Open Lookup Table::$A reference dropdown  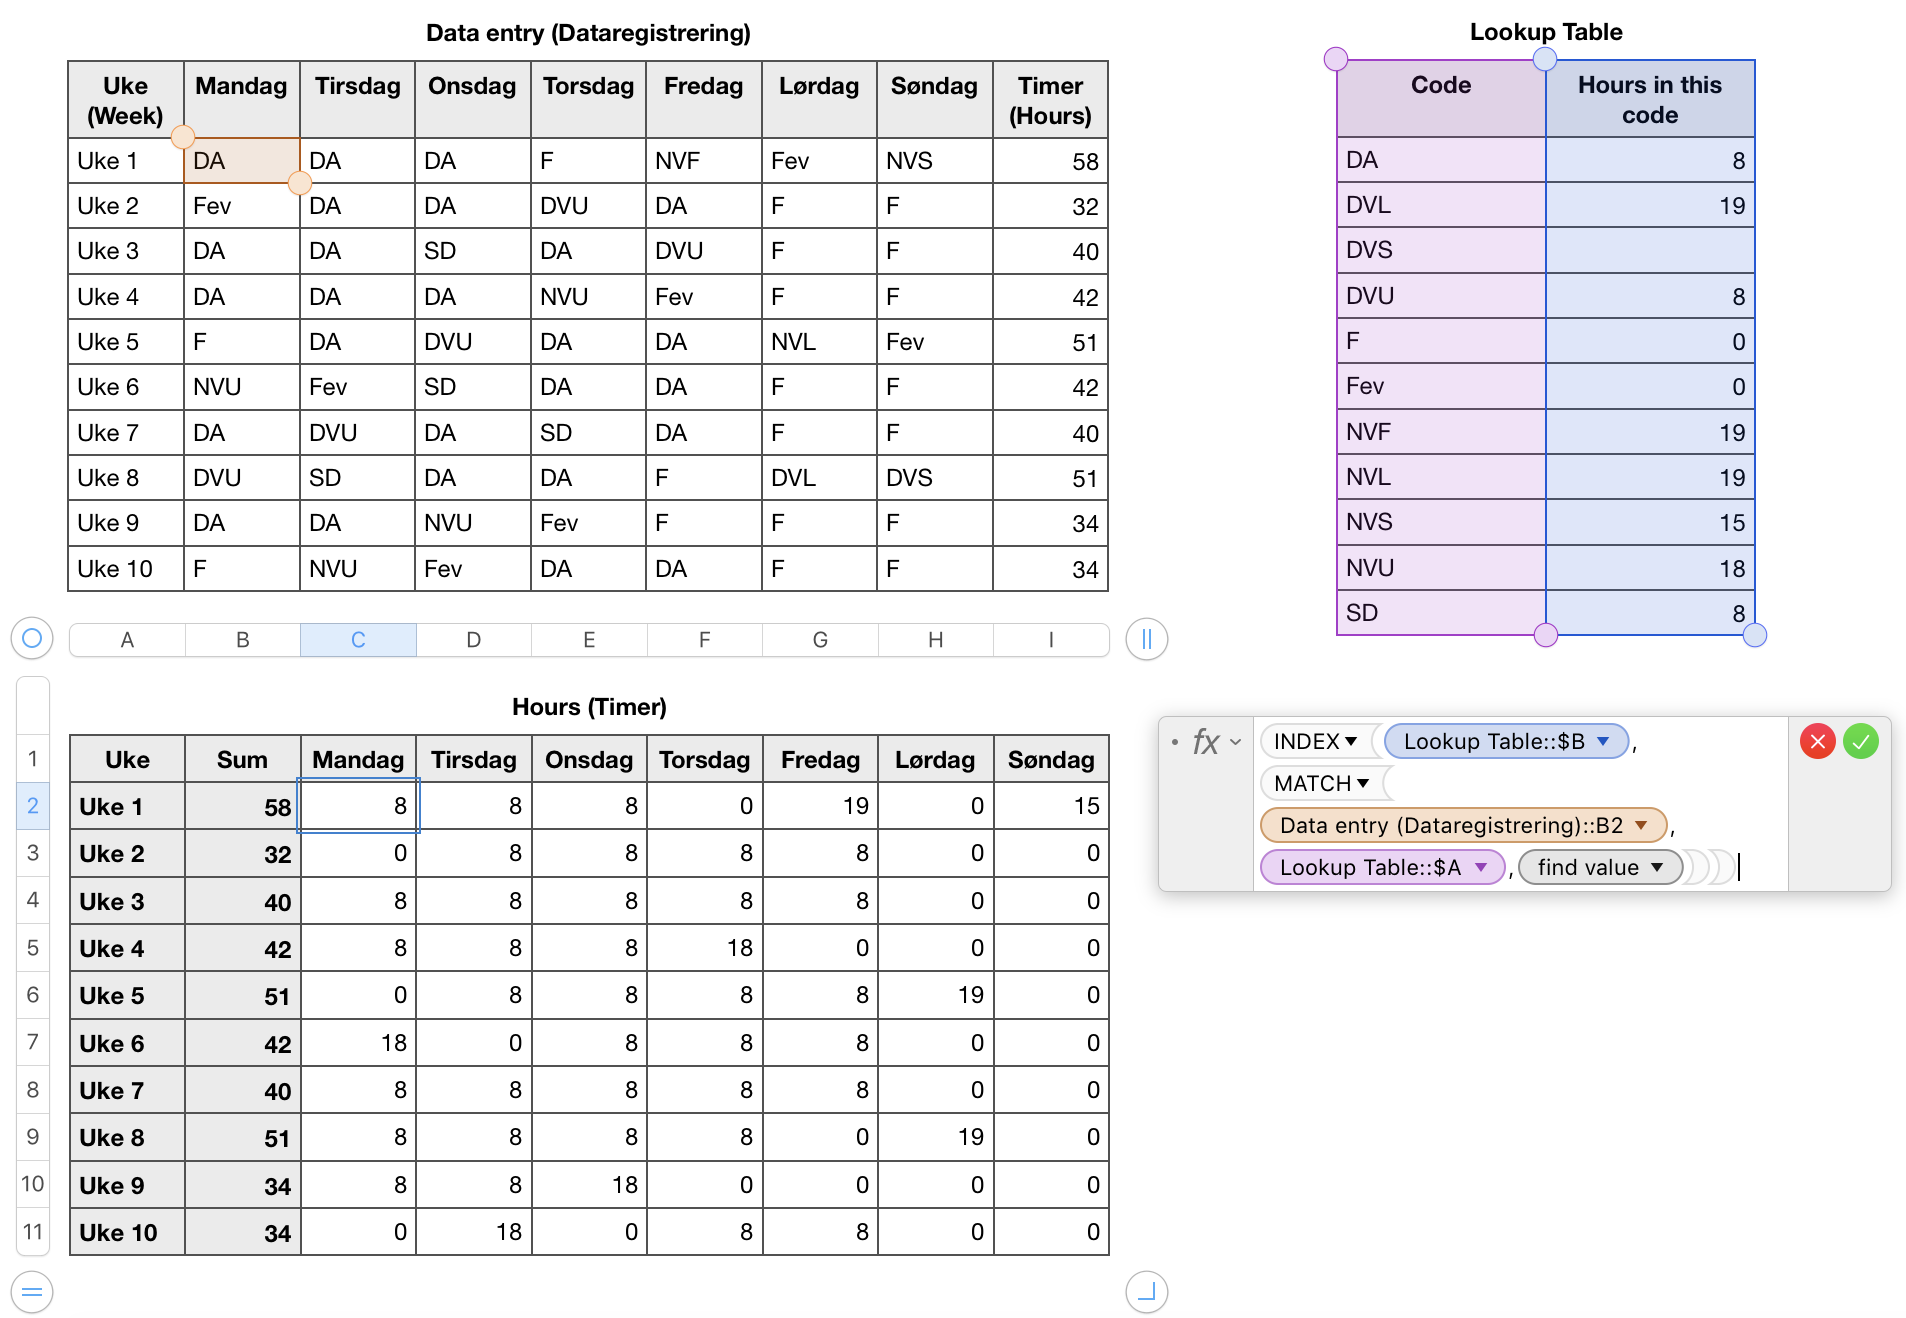coord(1481,867)
